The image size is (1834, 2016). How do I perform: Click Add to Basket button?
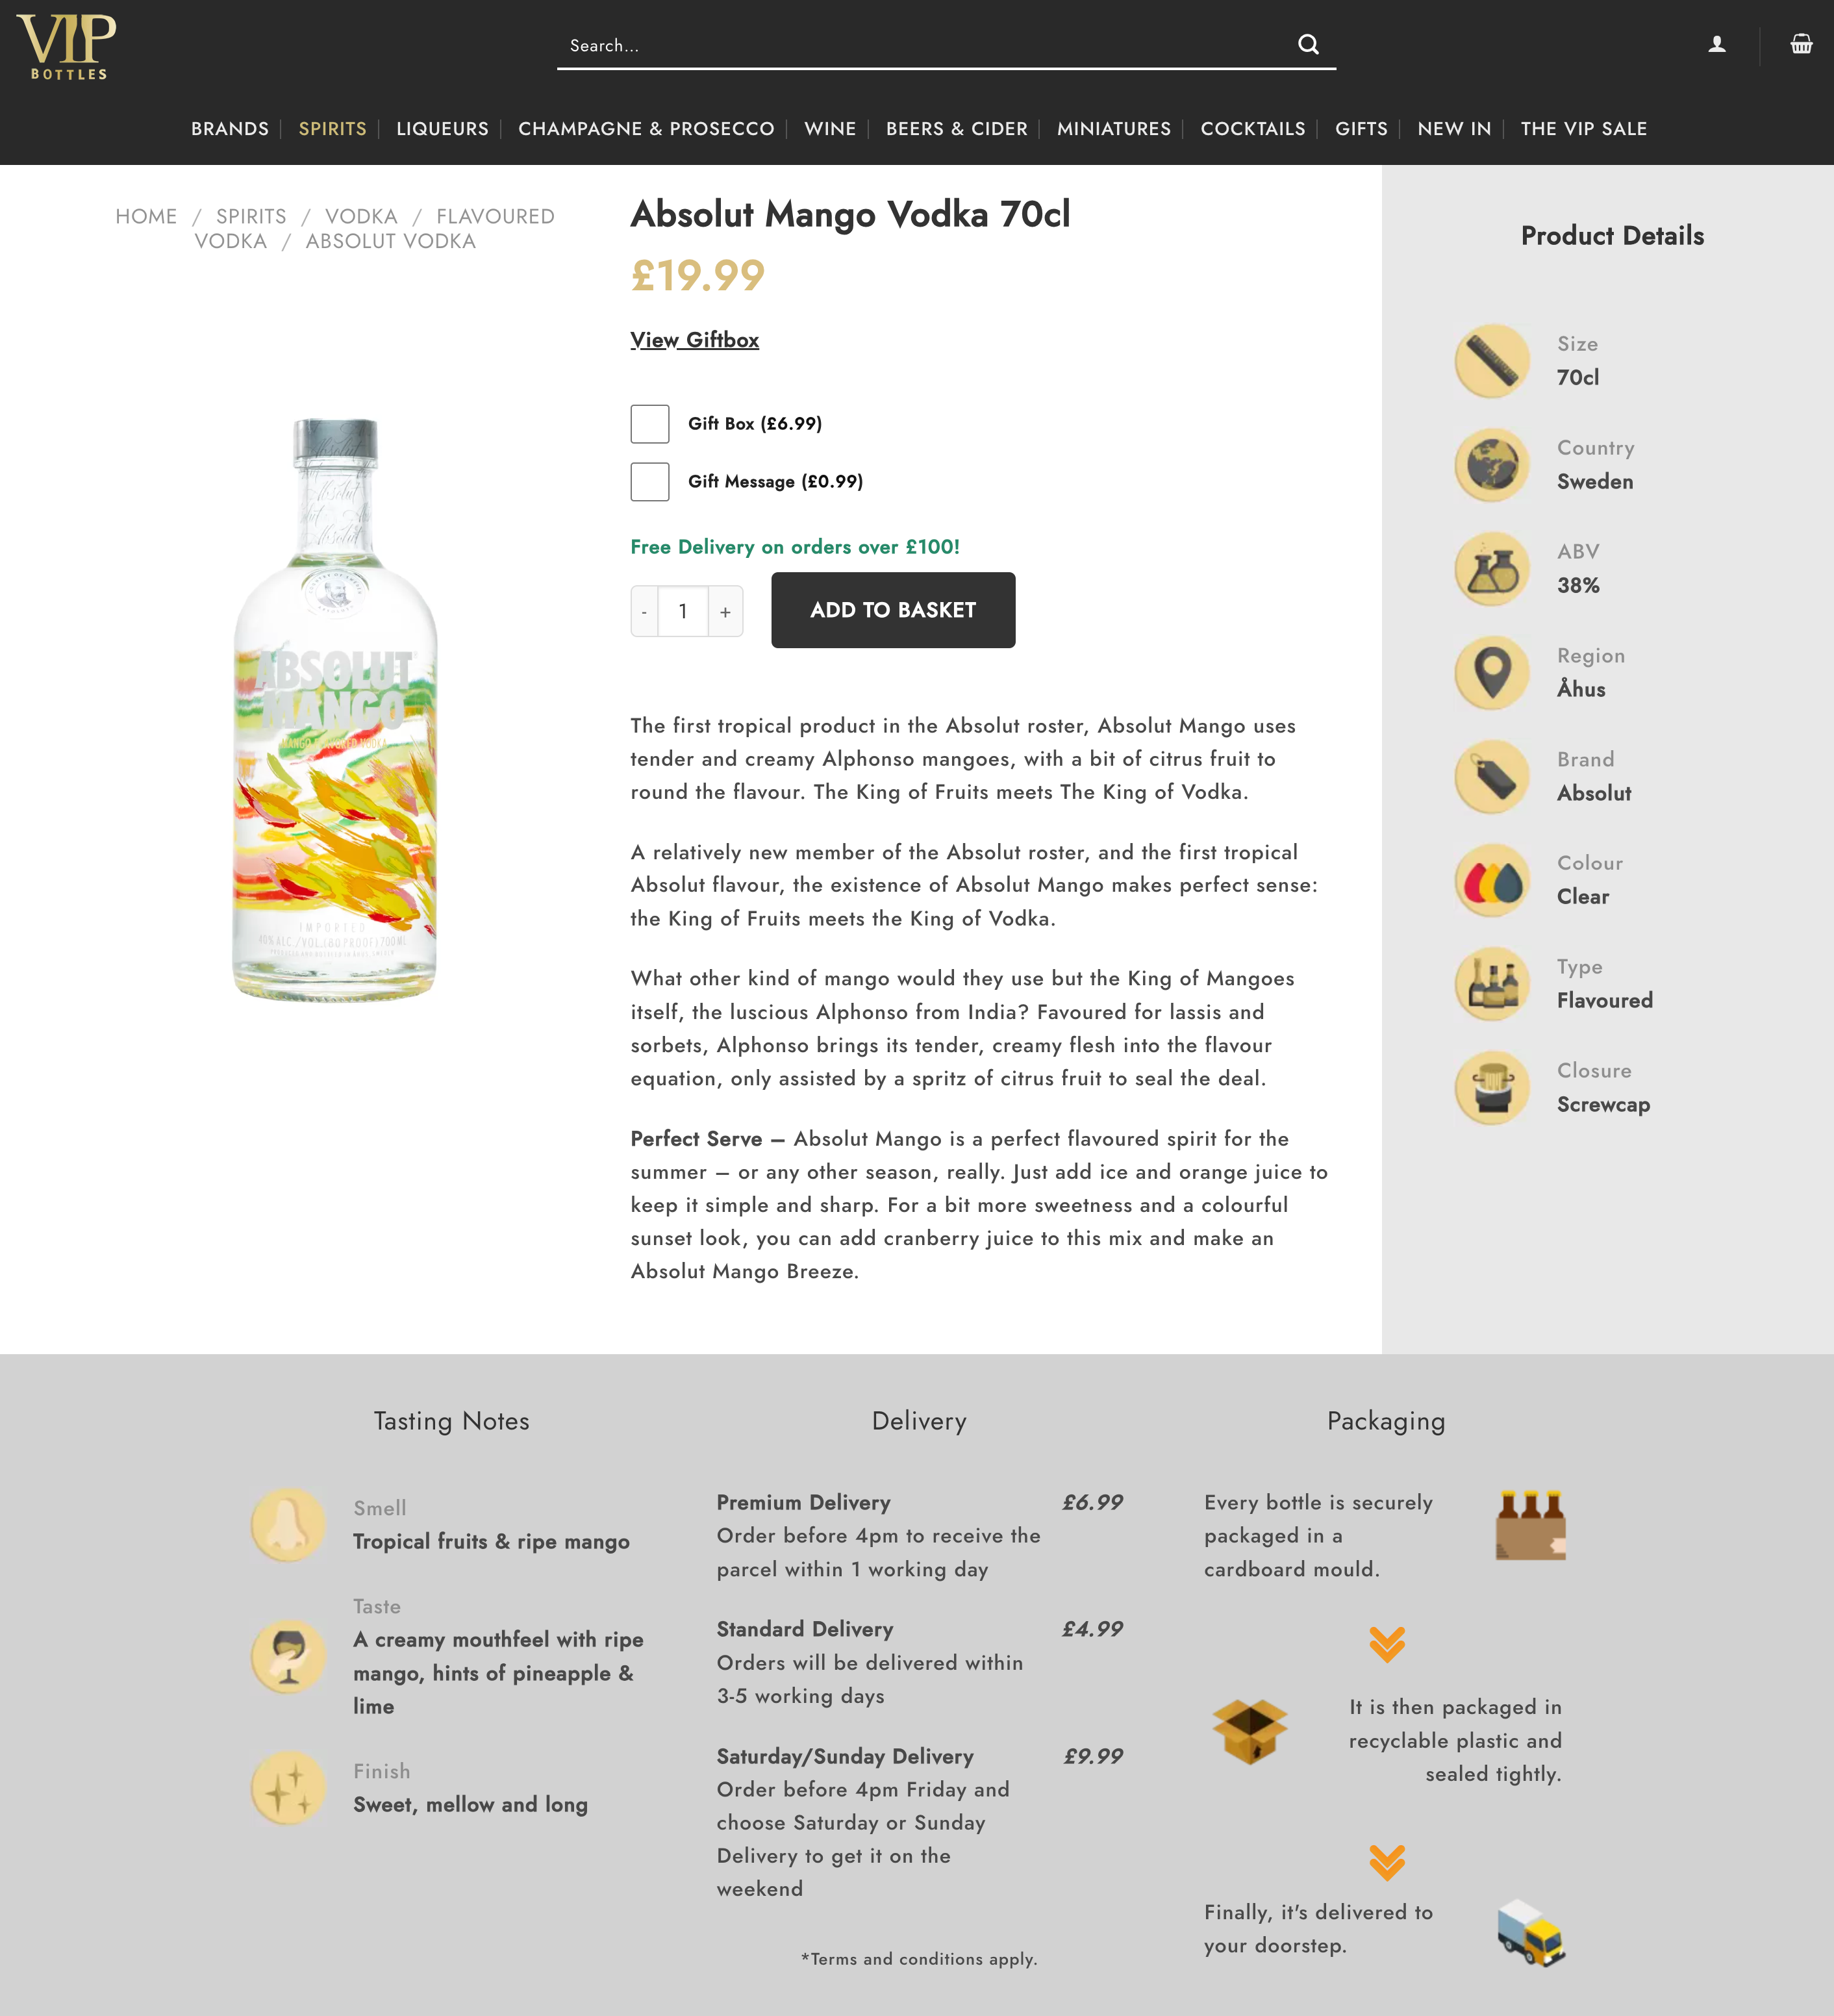point(893,610)
